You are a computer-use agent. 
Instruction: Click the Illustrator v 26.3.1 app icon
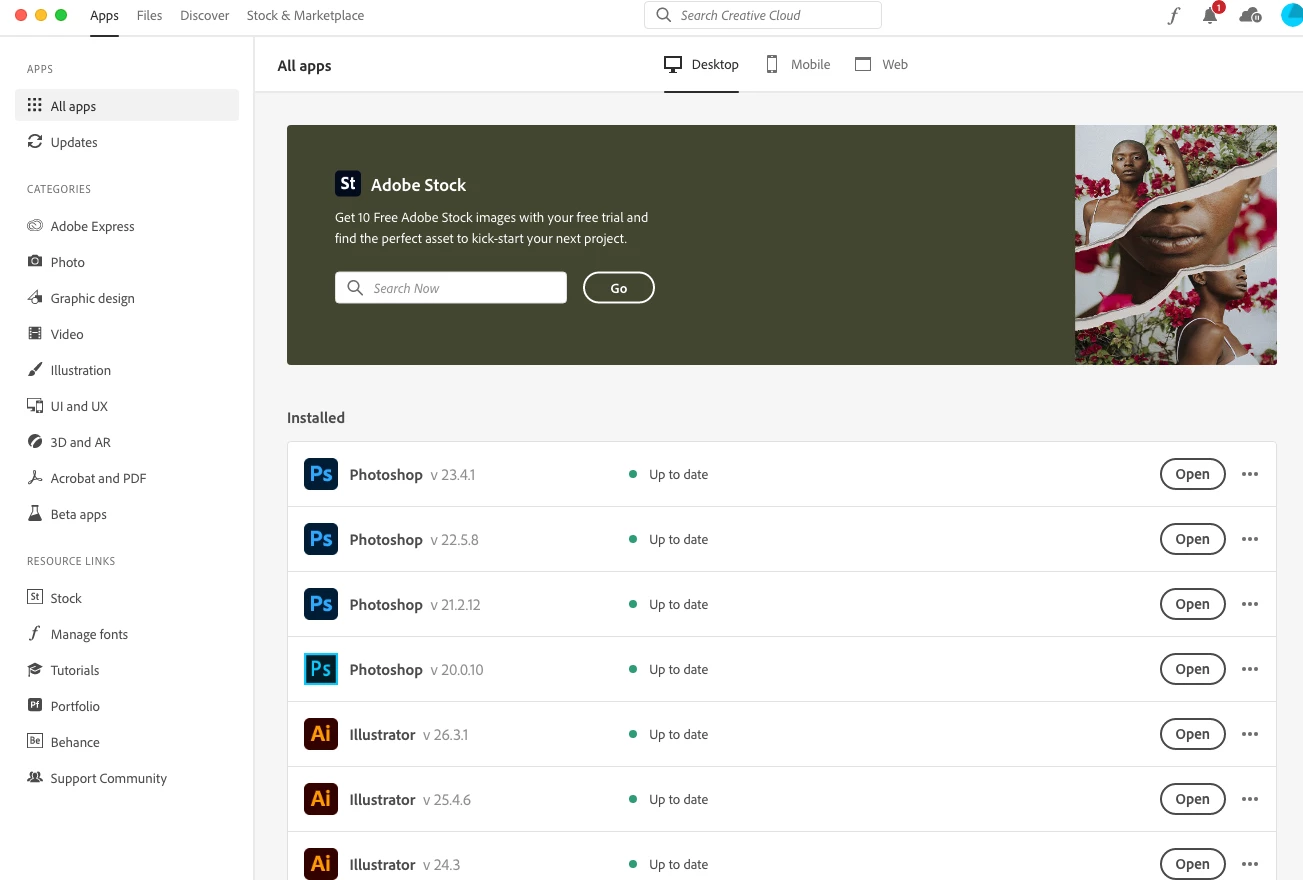click(321, 734)
